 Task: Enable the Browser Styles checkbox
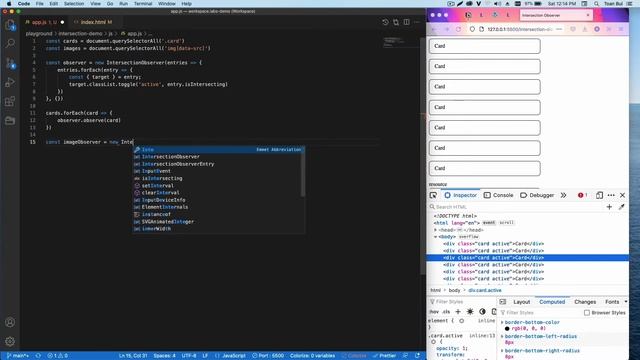pos(587,313)
